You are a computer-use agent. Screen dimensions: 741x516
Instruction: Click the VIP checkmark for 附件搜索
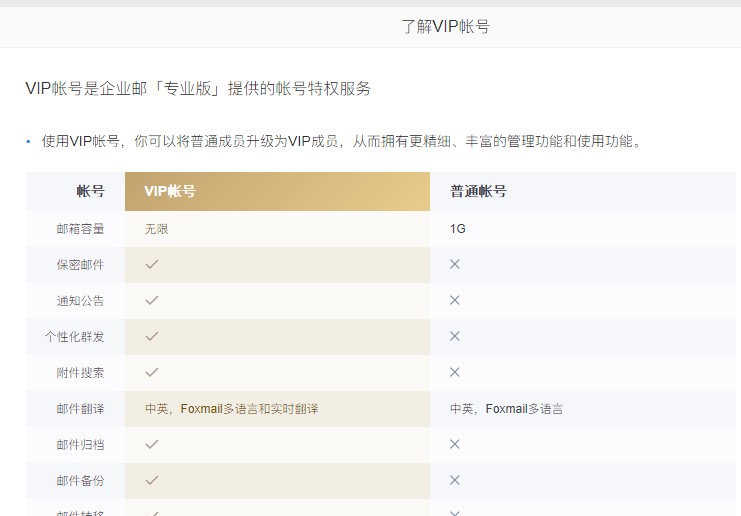pos(152,372)
